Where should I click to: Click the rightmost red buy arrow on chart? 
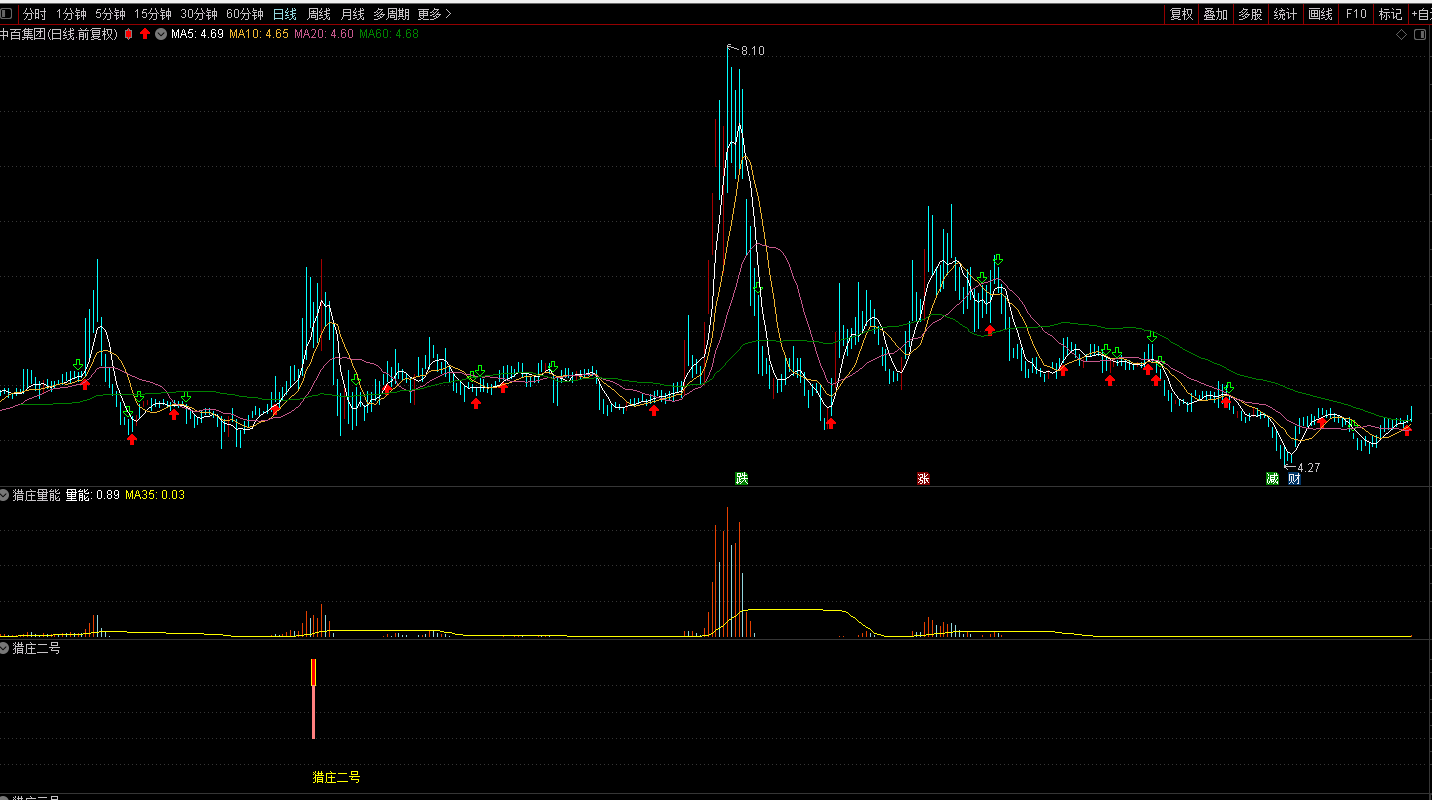[1407, 431]
